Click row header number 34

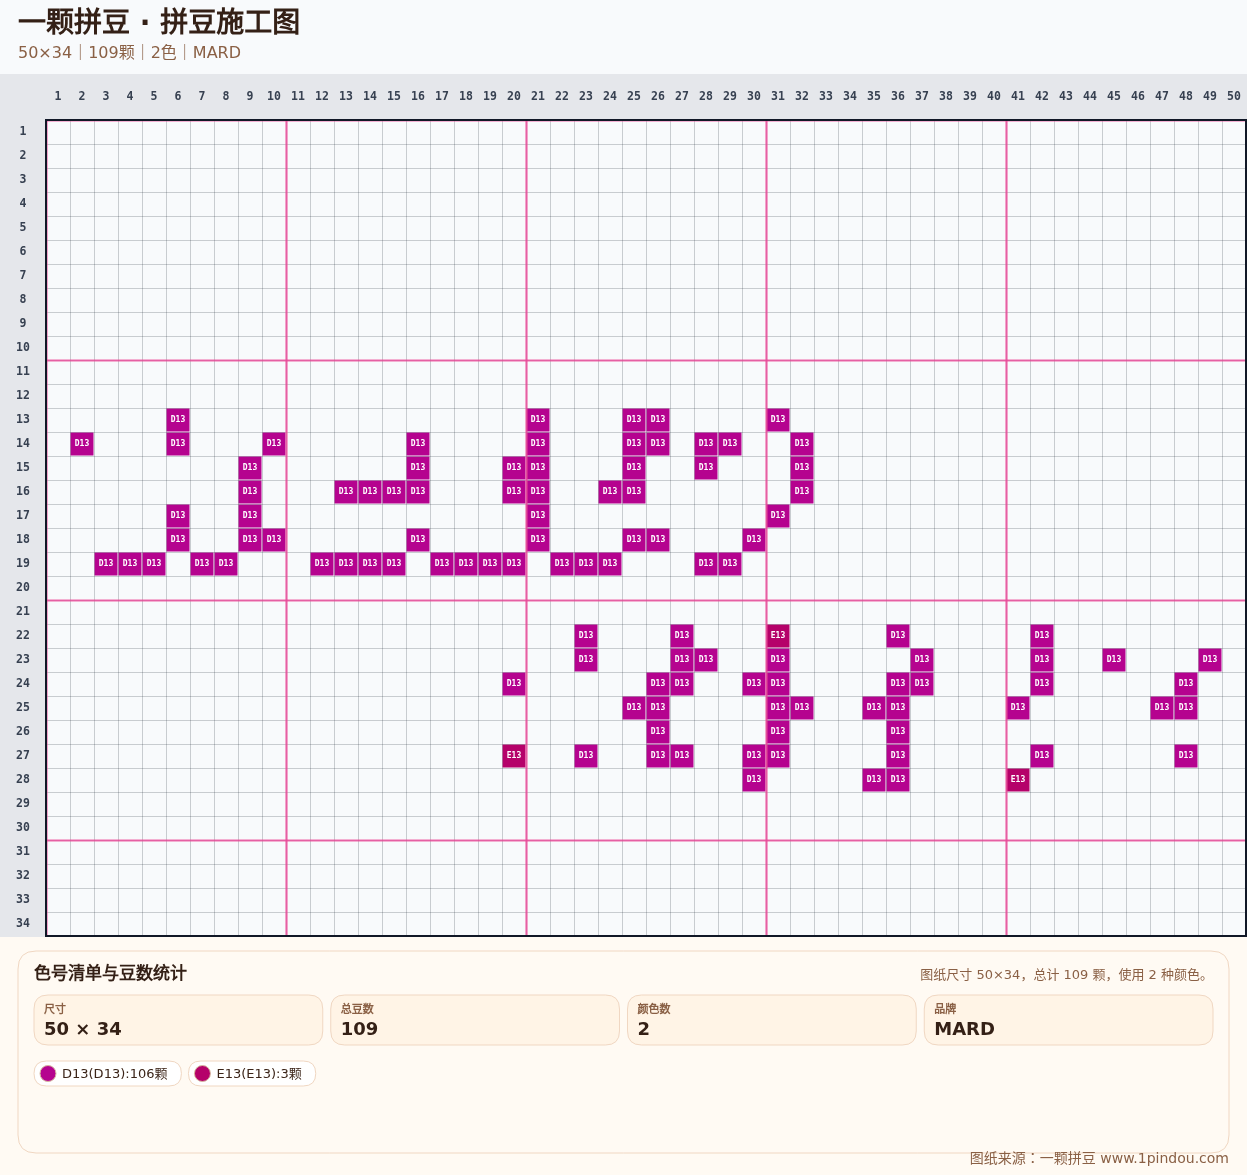click(x=23, y=923)
